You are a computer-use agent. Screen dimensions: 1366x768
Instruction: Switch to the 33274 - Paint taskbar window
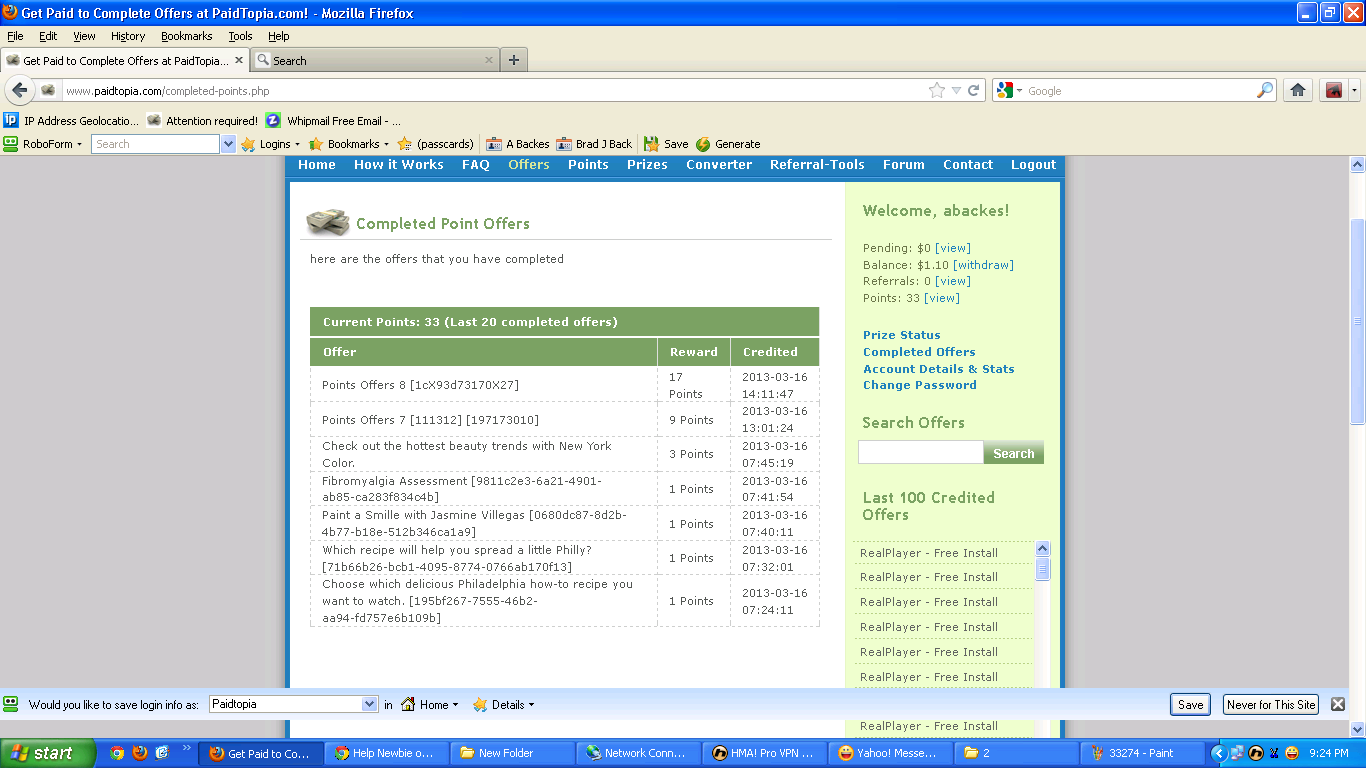click(1144, 753)
